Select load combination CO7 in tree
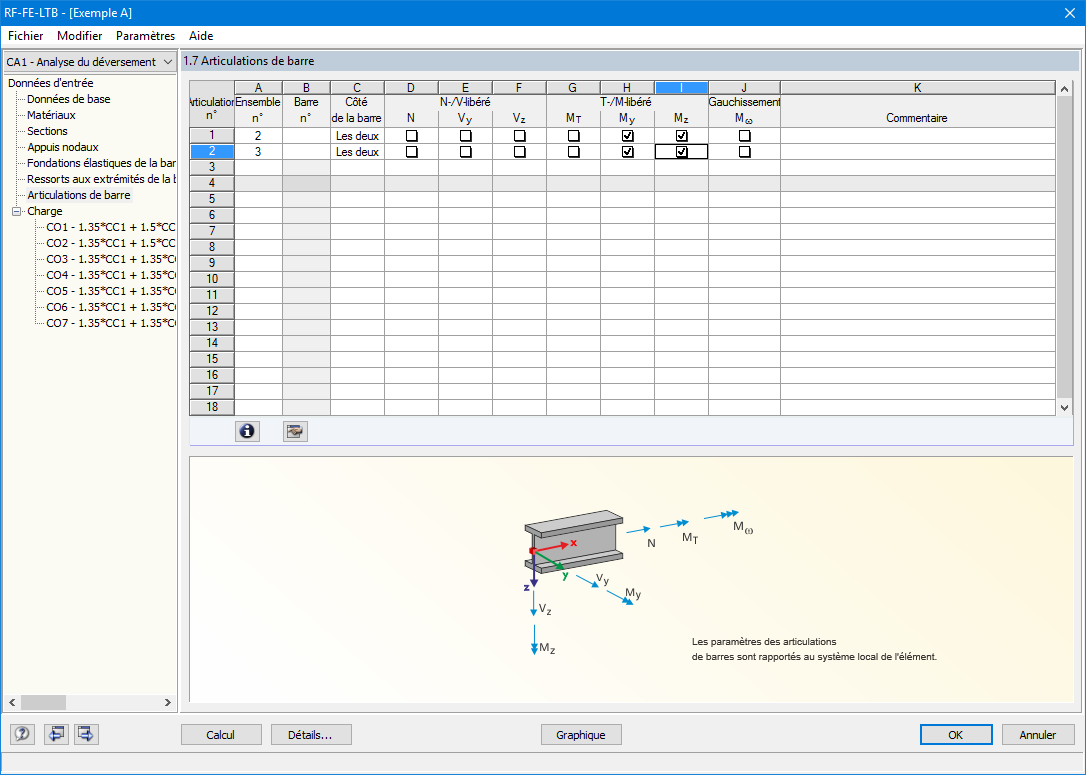 coord(111,323)
